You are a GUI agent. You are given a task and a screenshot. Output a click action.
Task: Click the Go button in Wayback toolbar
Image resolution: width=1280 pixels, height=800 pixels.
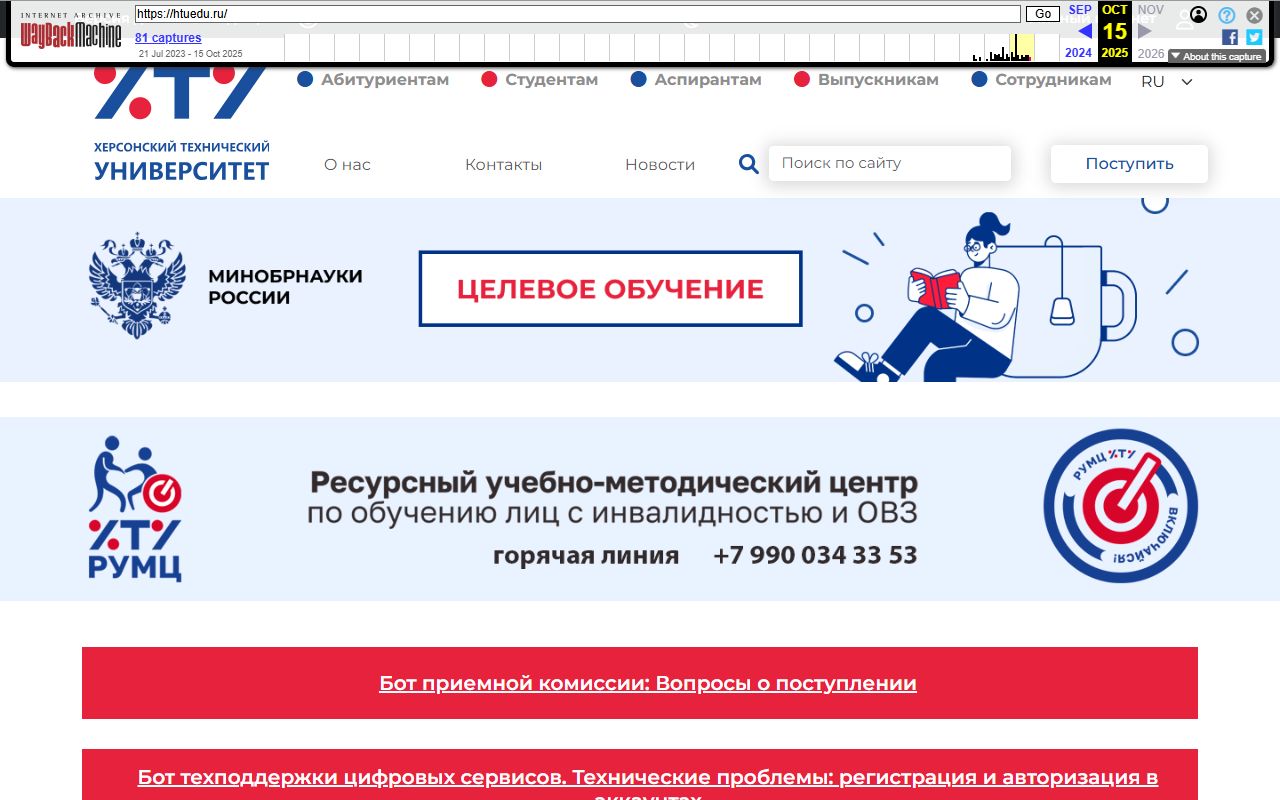[1043, 14]
